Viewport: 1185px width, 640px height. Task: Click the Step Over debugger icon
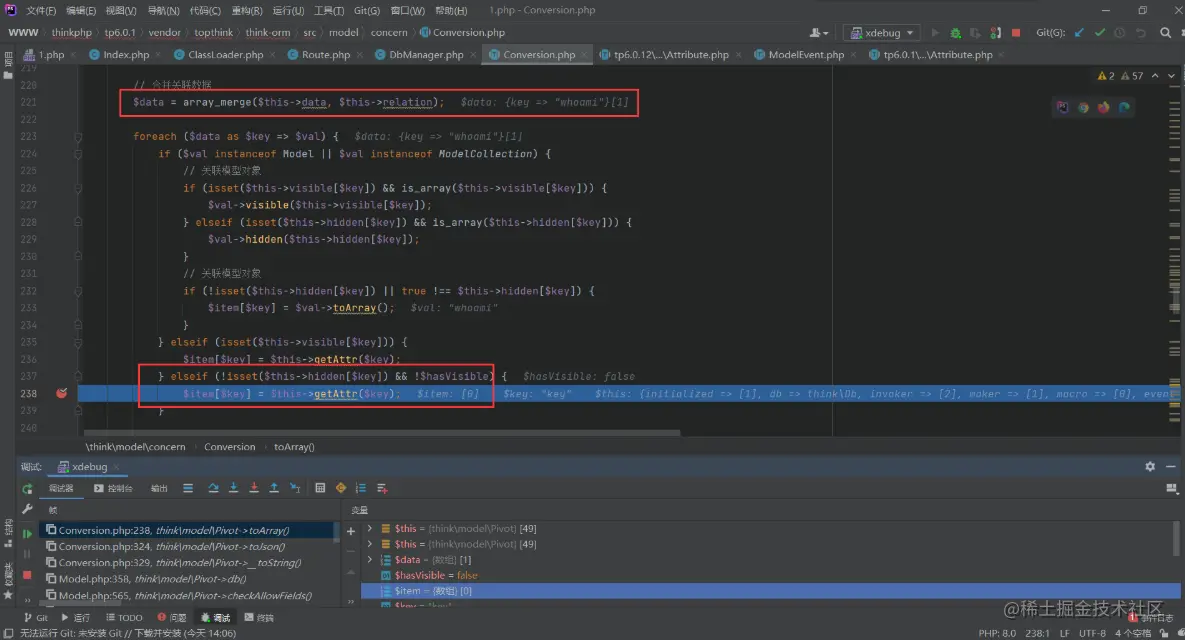[213, 488]
